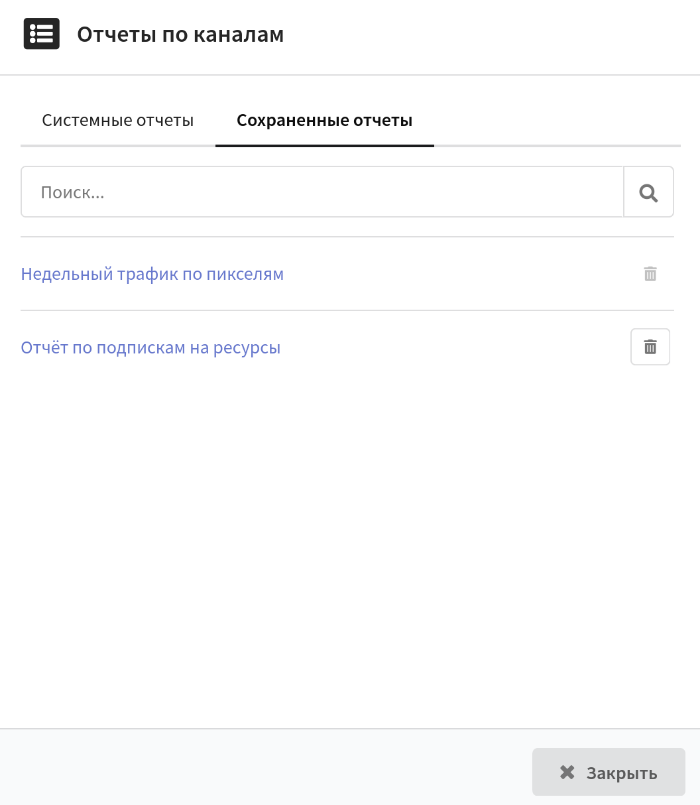Click the magnifying glass search button

(648, 192)
